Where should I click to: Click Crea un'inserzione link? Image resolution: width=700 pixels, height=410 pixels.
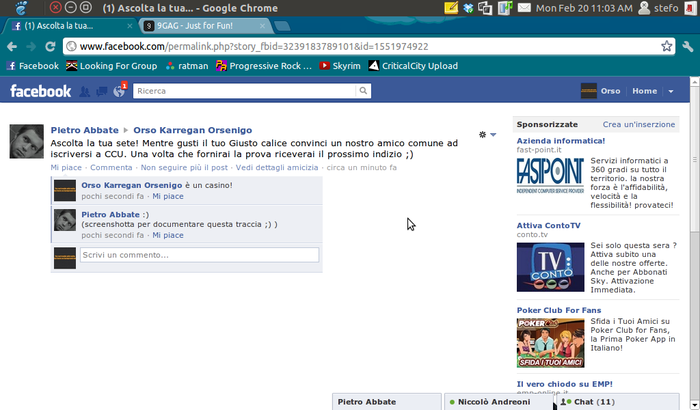tap(639, 125)
